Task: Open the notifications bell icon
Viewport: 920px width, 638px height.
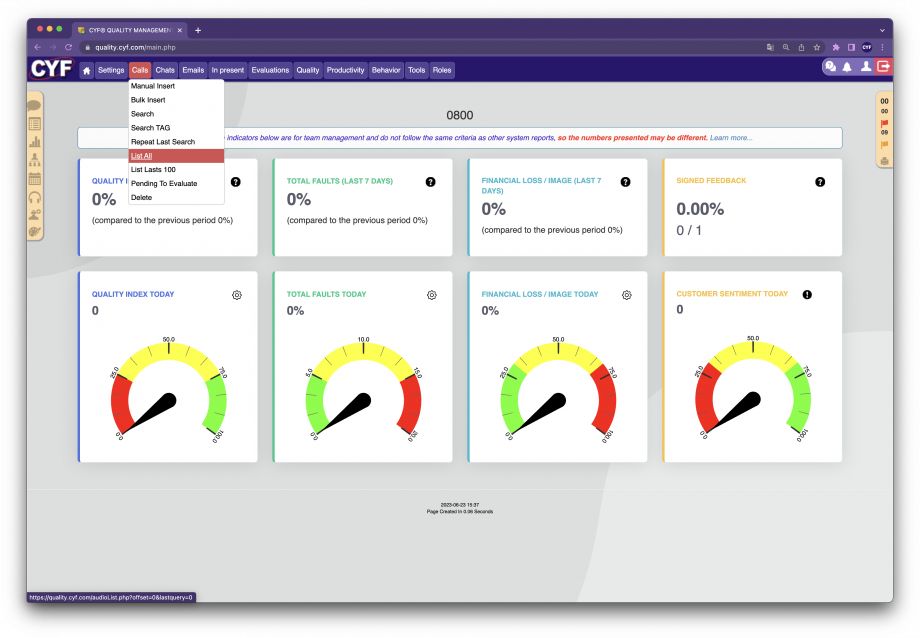Action: 847,66
